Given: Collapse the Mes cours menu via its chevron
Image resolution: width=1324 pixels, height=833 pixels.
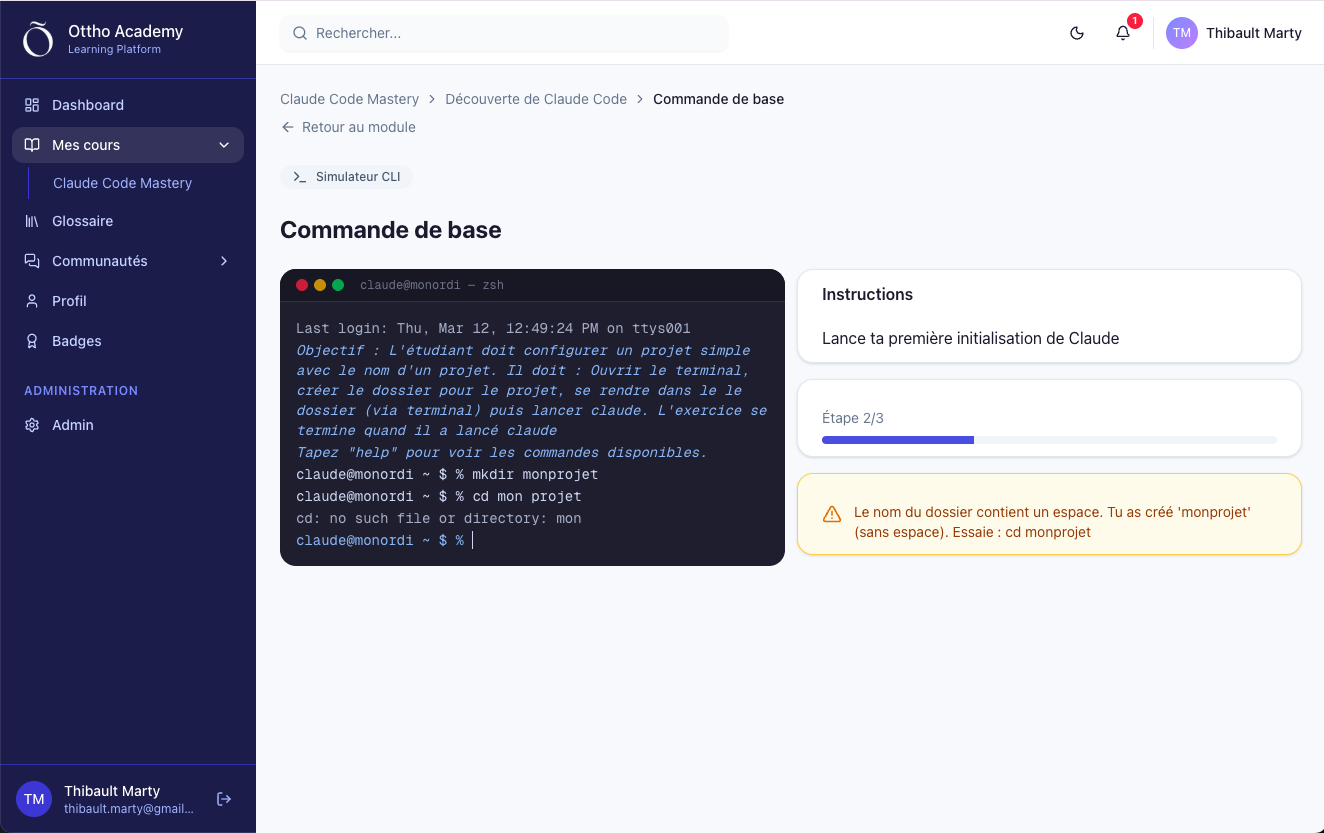Looking at the screenshot, I should [x=224, y=144].
